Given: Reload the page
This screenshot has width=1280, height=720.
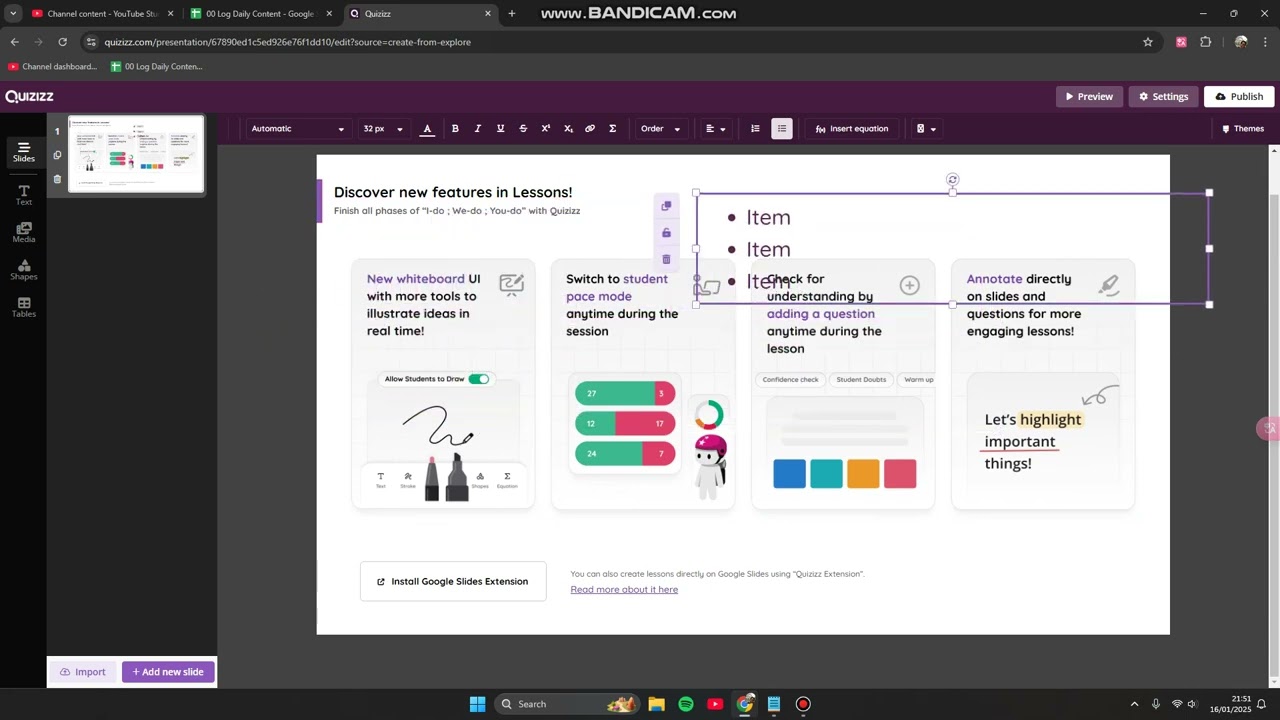Looking at the screenshot, I should [x=62, y=42].
